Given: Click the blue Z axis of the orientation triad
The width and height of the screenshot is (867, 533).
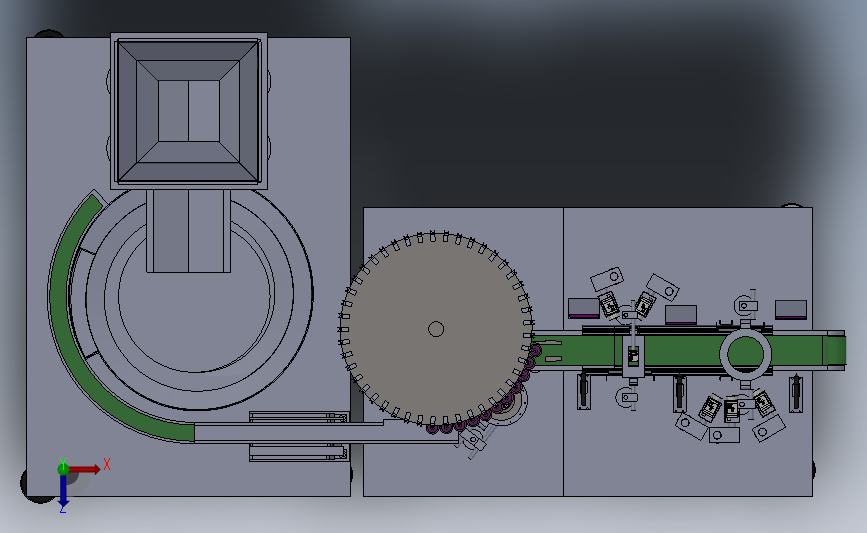Looking at the screenshot, I should 63,489.
